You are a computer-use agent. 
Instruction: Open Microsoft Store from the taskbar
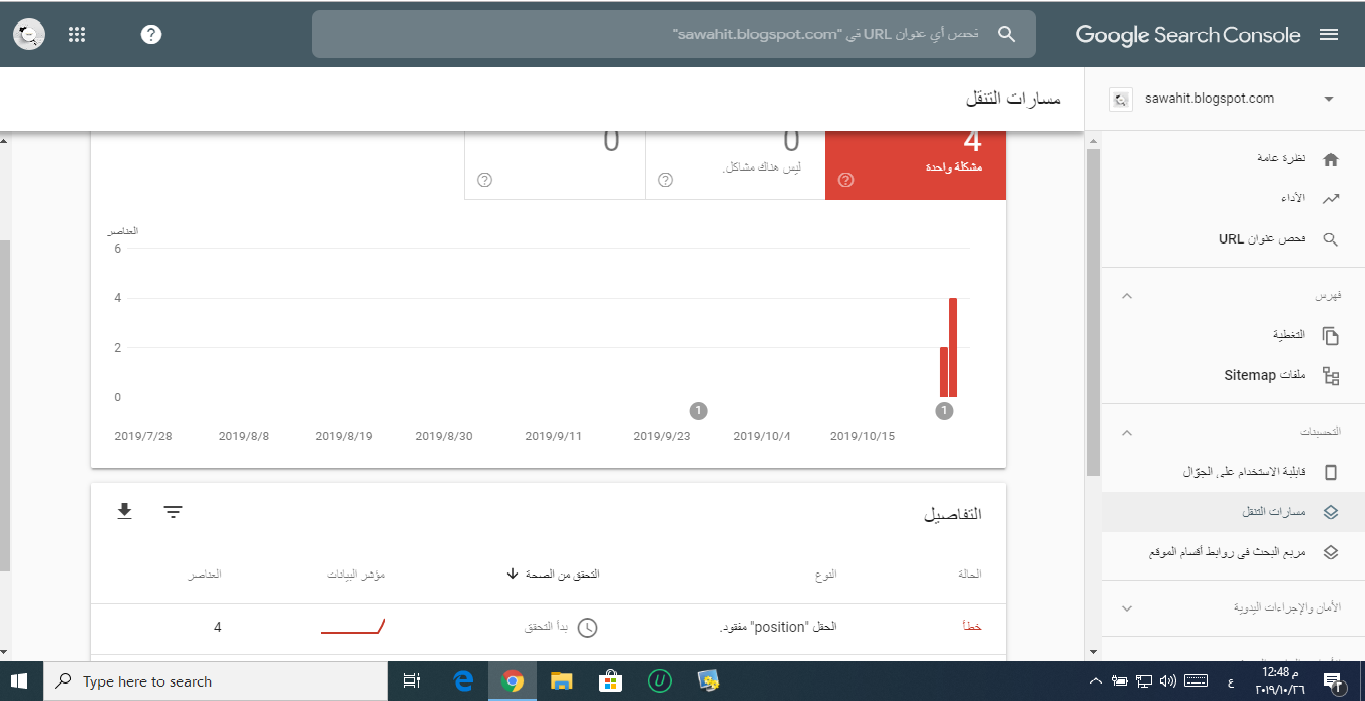pyautogui.click(x=611, y=681)
